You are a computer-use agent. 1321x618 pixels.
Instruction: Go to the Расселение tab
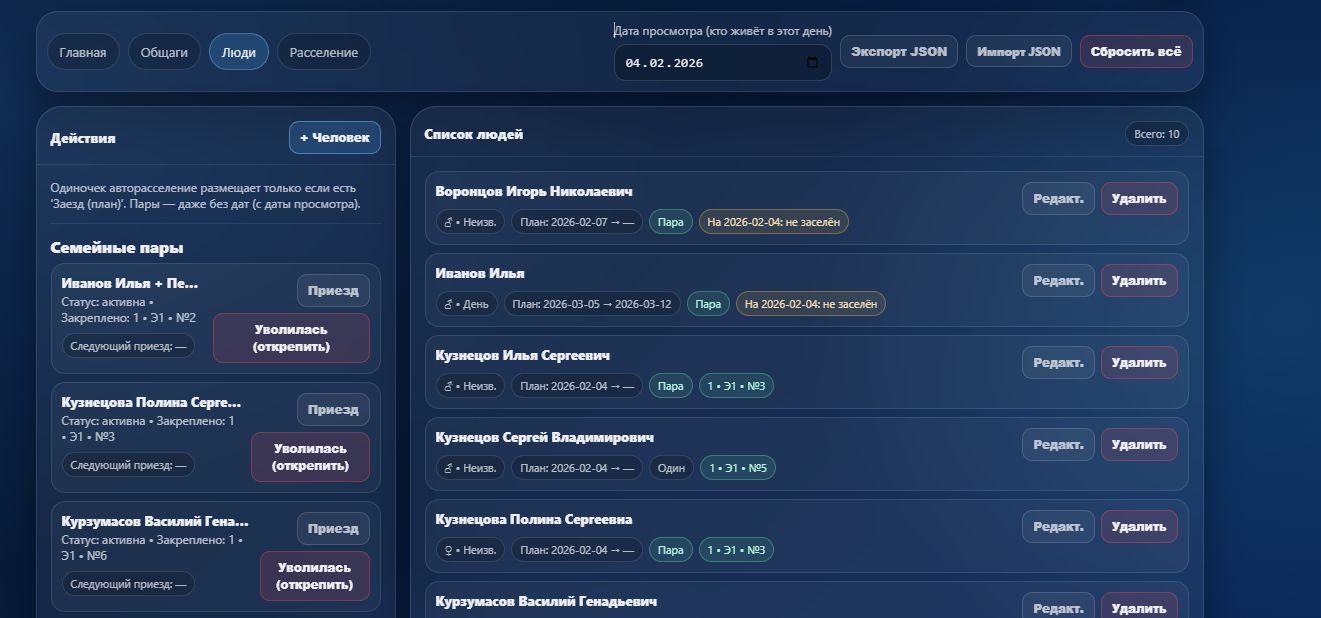(323, 52)
